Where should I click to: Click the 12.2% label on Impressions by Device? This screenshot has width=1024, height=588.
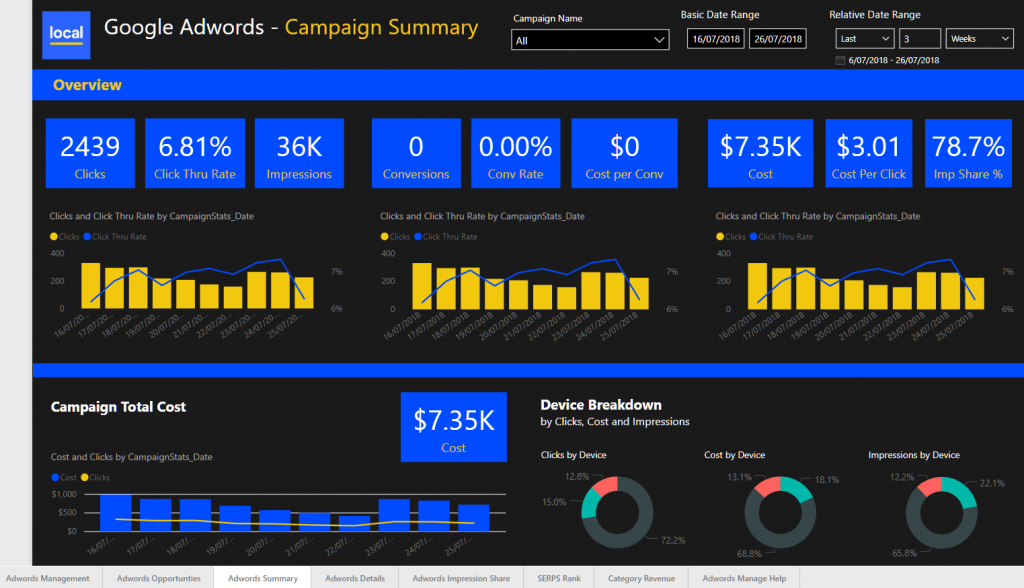[x=902, y=477]
